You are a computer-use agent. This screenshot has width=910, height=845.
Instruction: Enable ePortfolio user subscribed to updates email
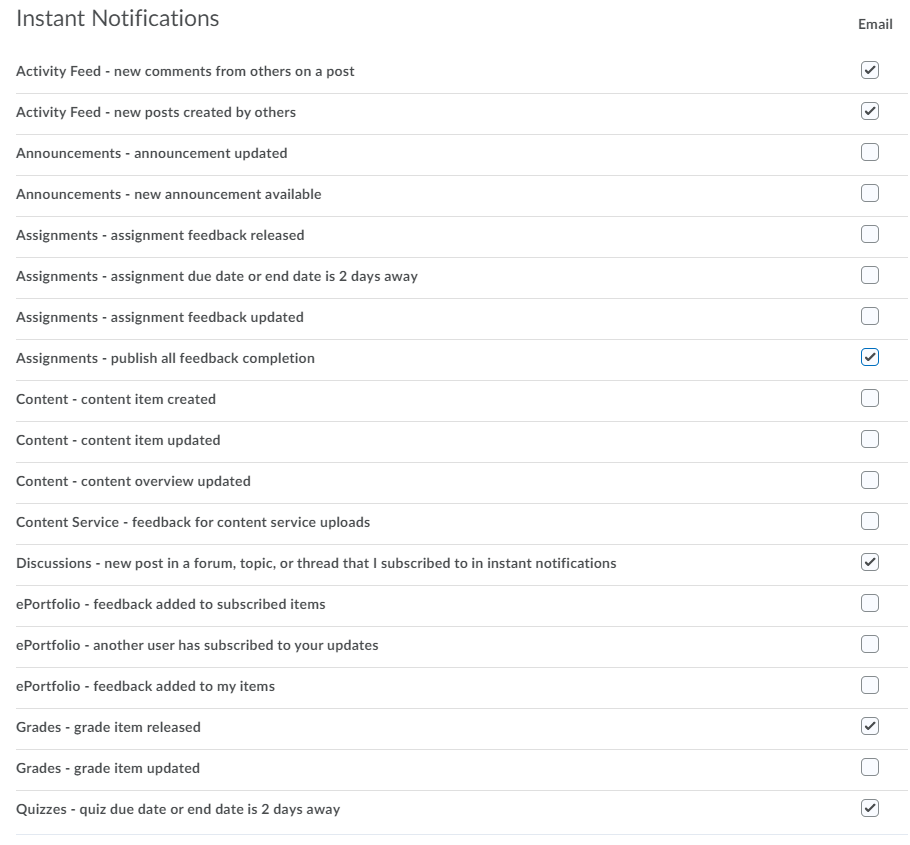[x=870, y=645]
